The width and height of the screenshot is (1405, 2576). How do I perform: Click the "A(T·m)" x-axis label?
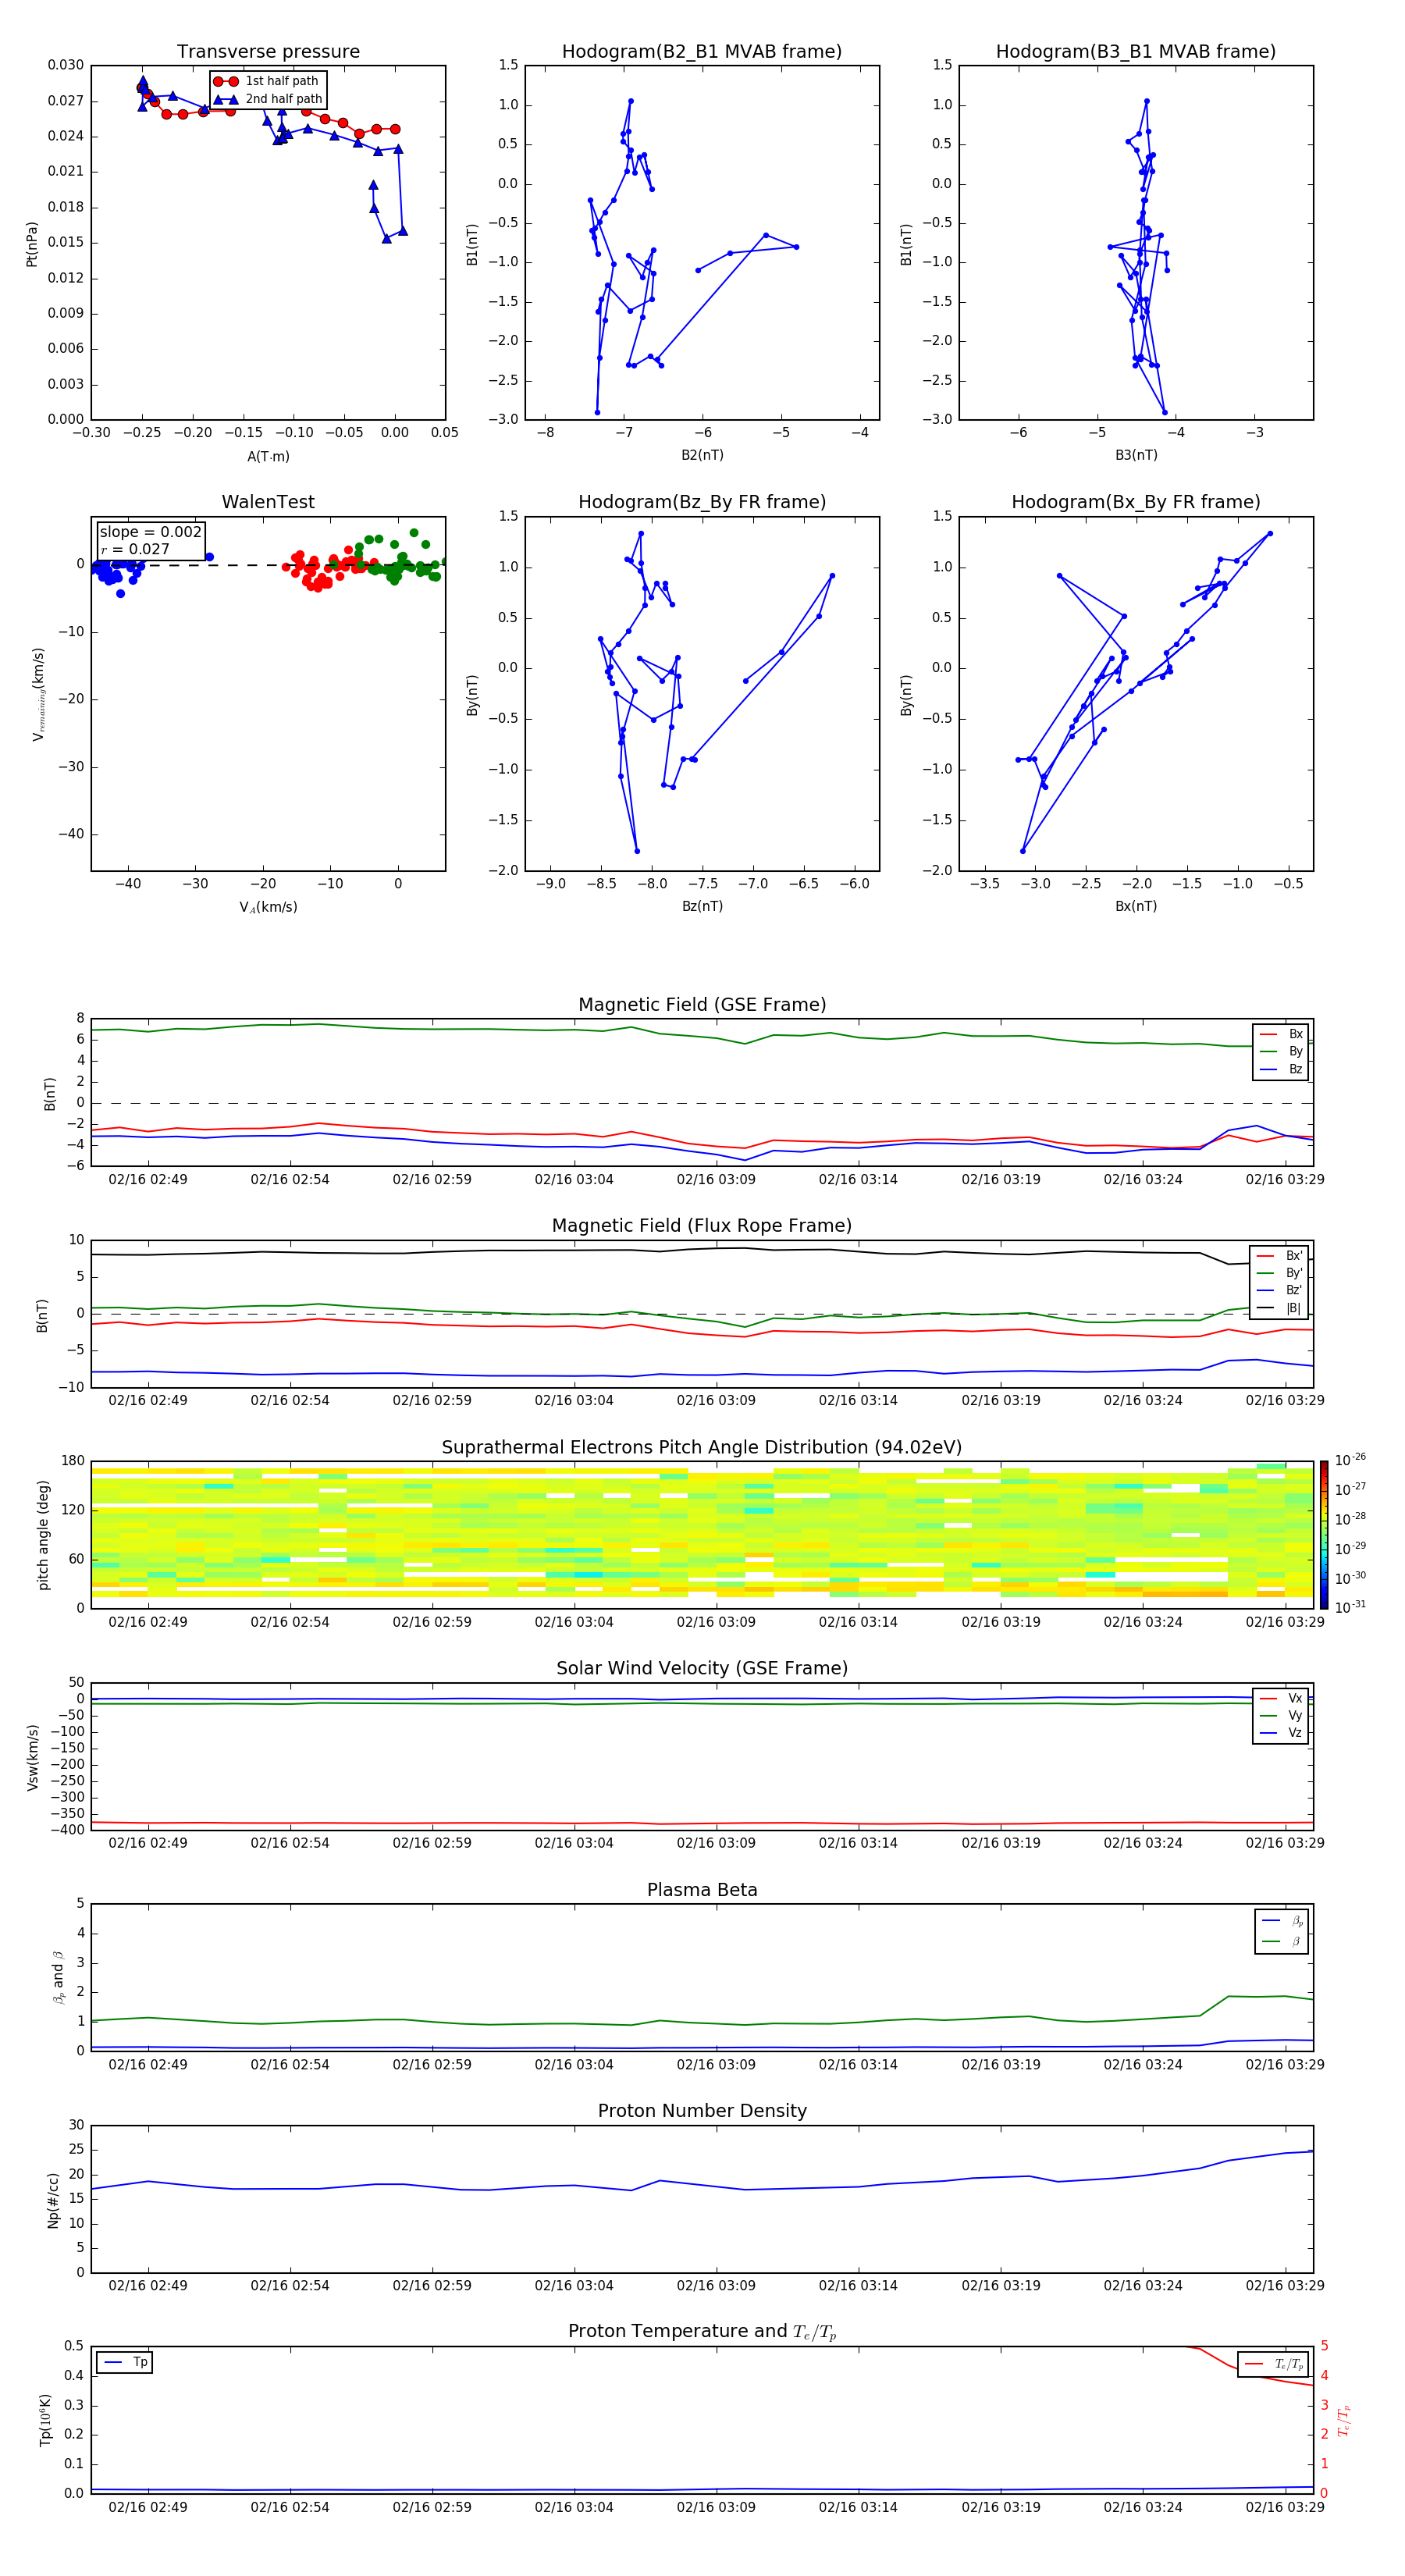pyautogui.click(x=268, y=457)
